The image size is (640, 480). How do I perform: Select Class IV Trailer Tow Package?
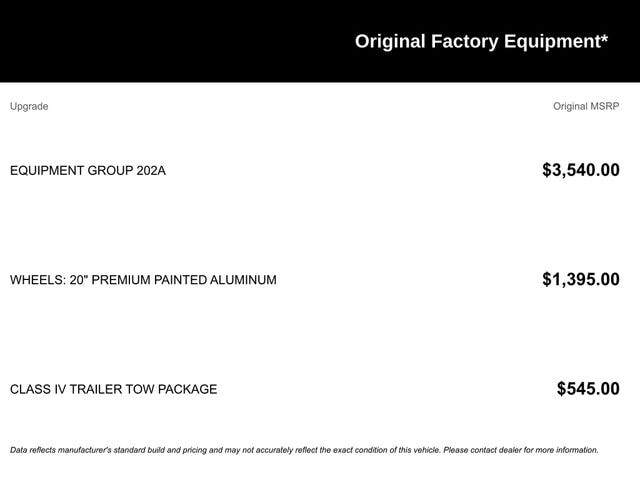[x=113, y=389]
